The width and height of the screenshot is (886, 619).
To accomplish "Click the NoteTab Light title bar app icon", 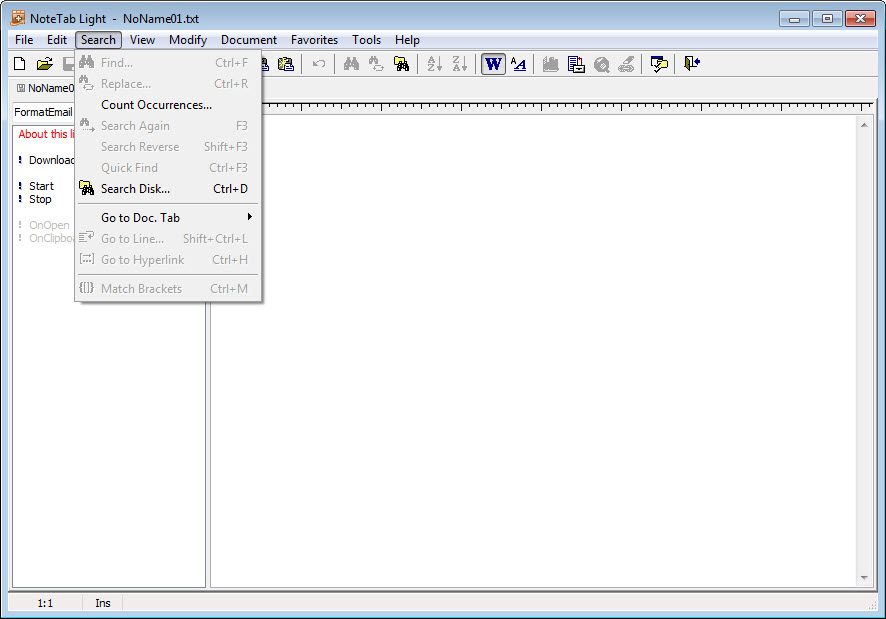I will (x=18, y=18).
